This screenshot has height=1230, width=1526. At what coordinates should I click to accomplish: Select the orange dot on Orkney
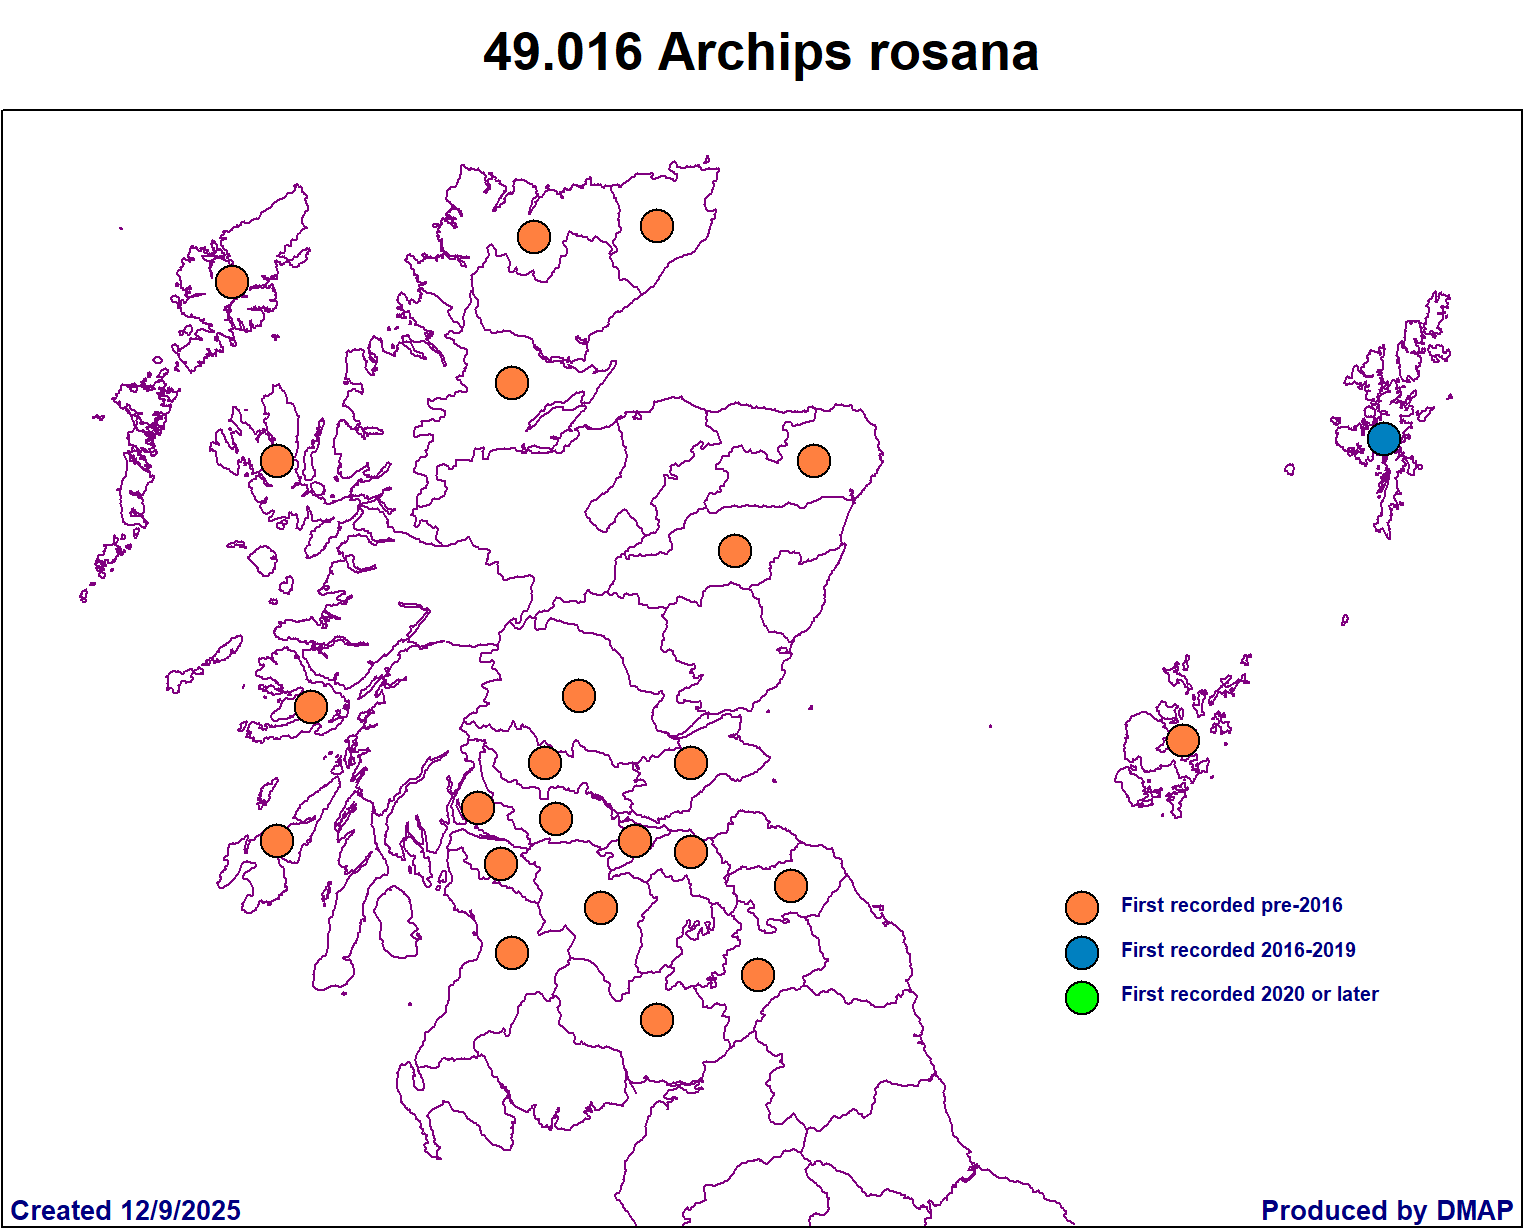click(1182, 741)
